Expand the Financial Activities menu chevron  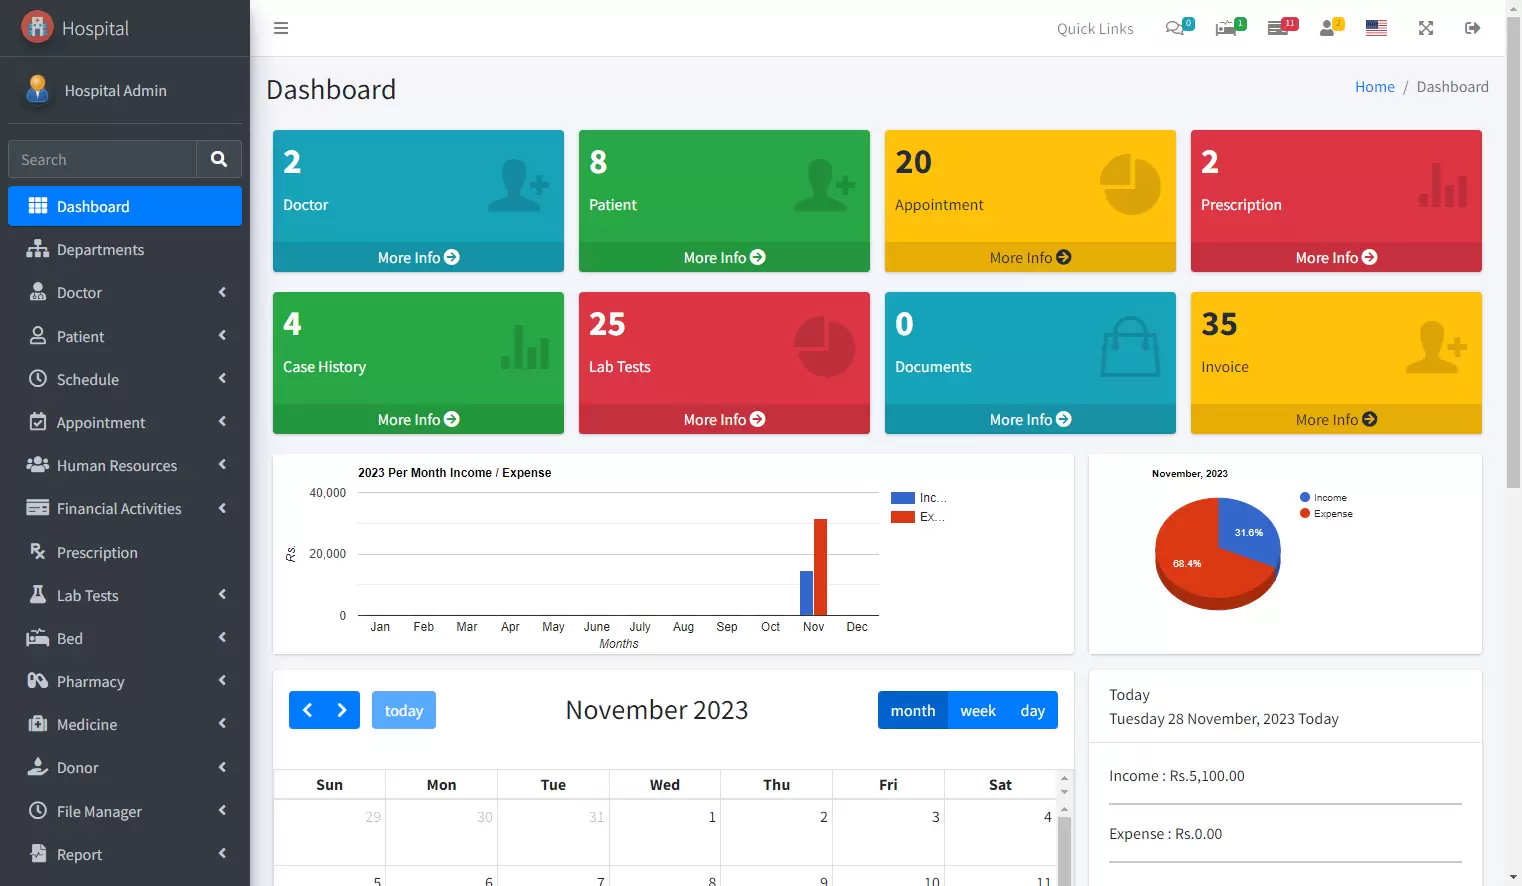click(x=222, y=508)
